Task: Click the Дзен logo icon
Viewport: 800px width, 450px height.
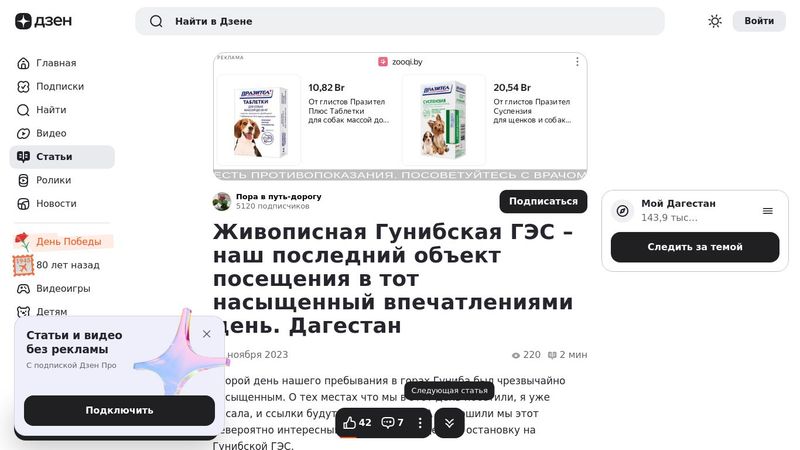Action: pos(23,21)
